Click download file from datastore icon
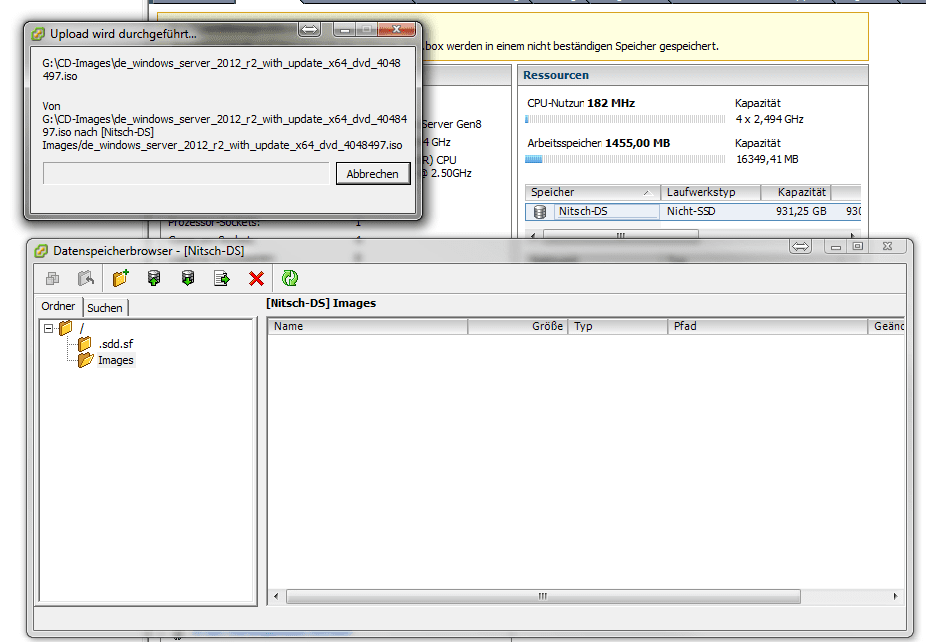The width and height of the screenshot is (926, 642). (188, 278)
